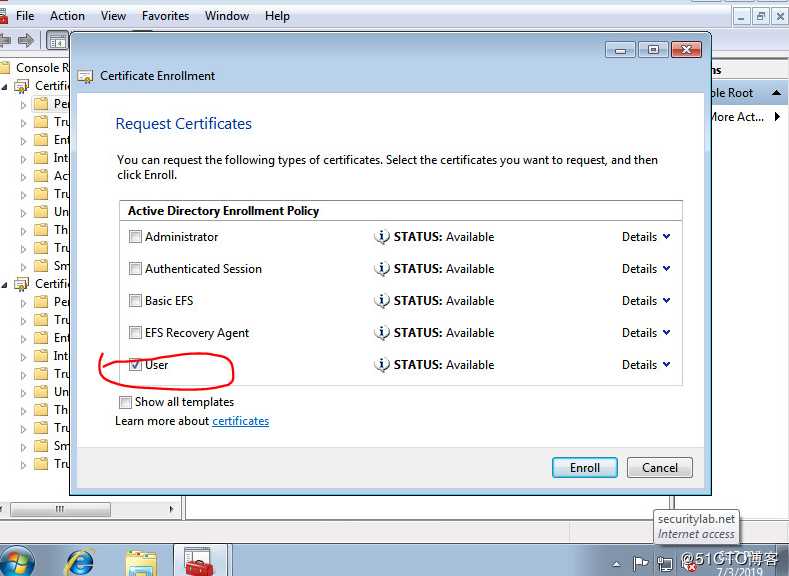This screenshot has width=789, height=576.
Task: Expand the "Ac" folder tree node
Action: click(23, 177)
